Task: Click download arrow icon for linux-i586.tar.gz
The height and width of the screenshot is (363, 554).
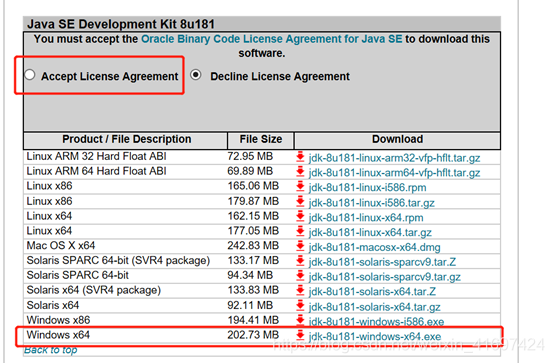Action: [300, 201]
